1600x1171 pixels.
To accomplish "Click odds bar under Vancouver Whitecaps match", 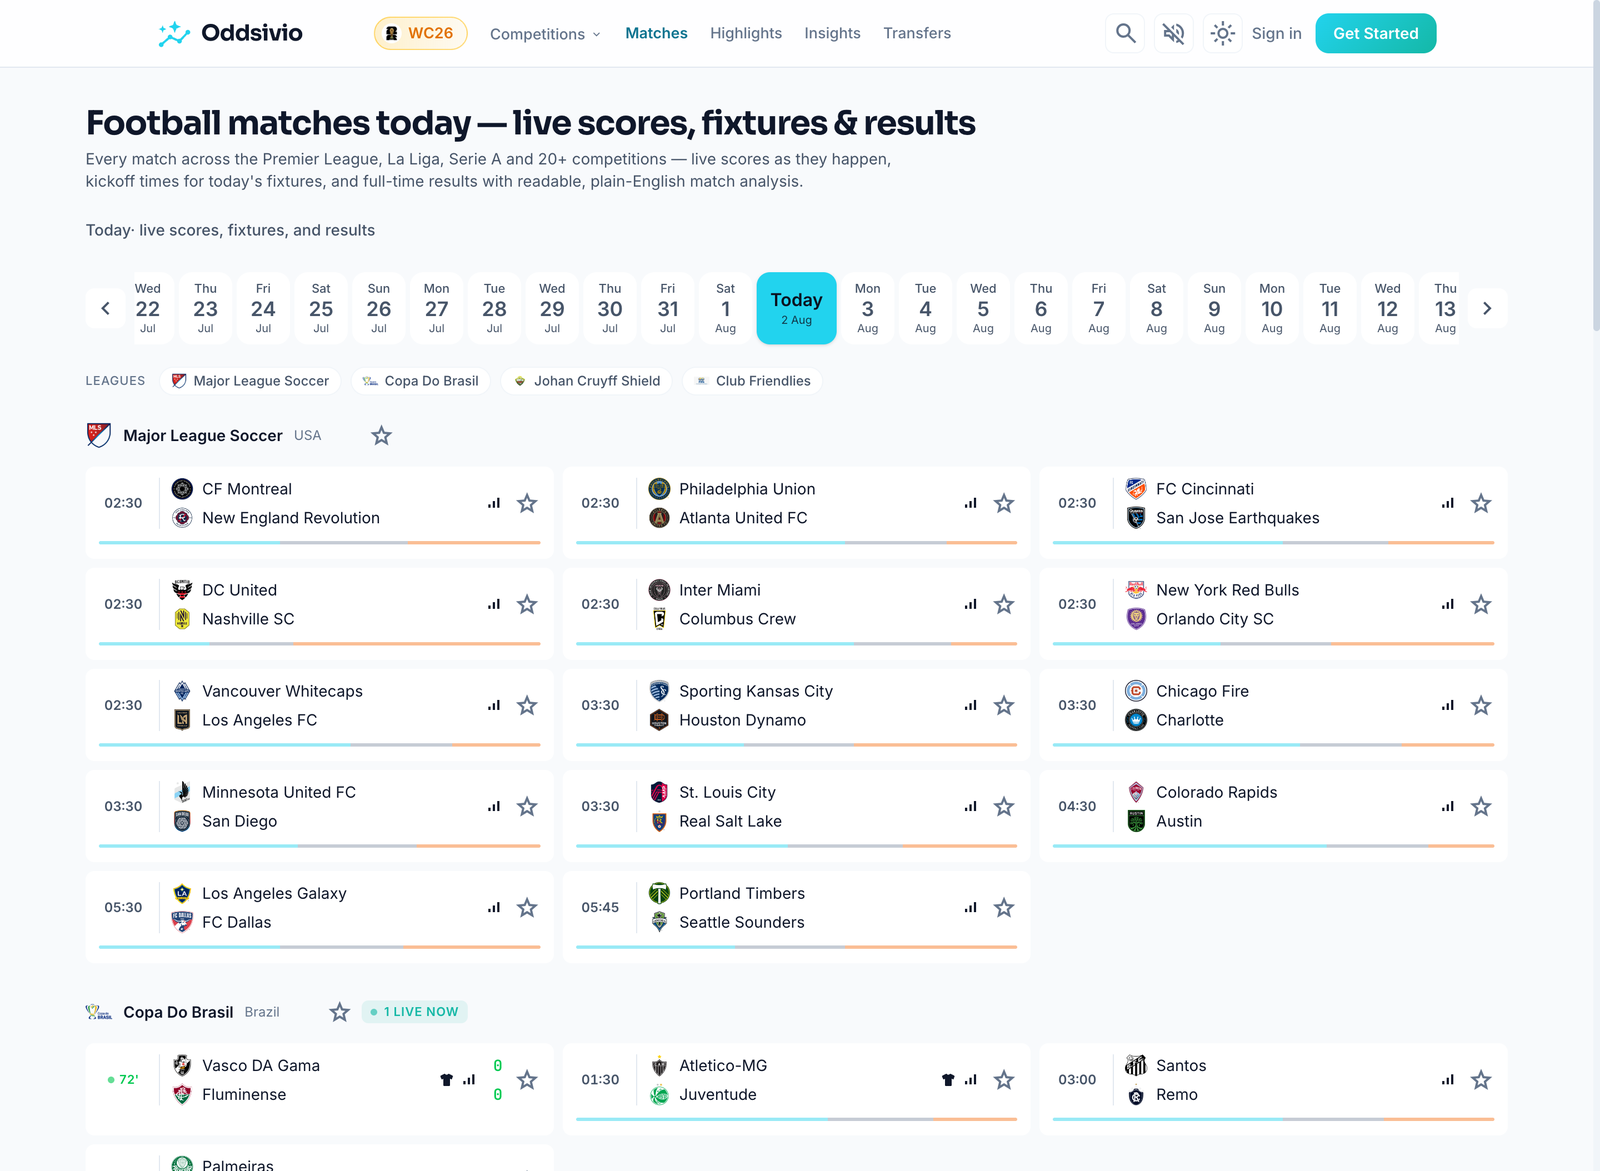I will click(x=319, y=745).
